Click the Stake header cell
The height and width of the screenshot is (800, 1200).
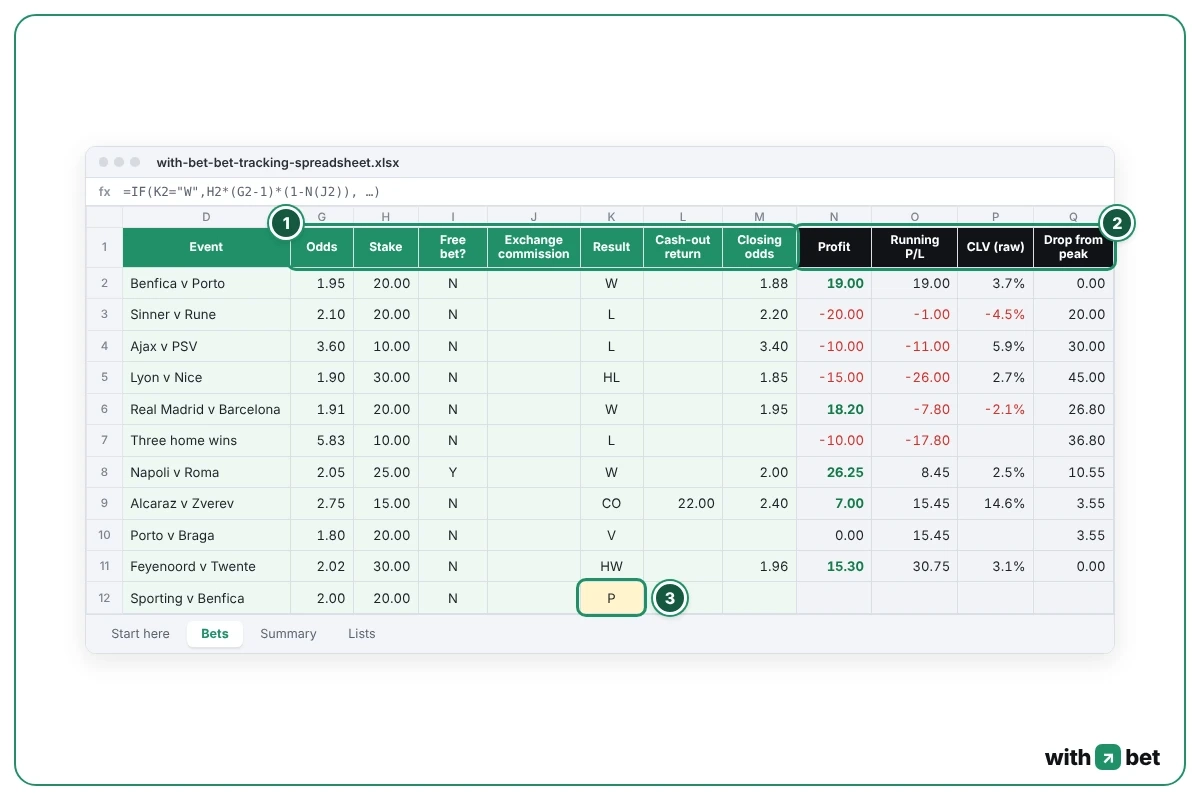(x=386, y=247)
